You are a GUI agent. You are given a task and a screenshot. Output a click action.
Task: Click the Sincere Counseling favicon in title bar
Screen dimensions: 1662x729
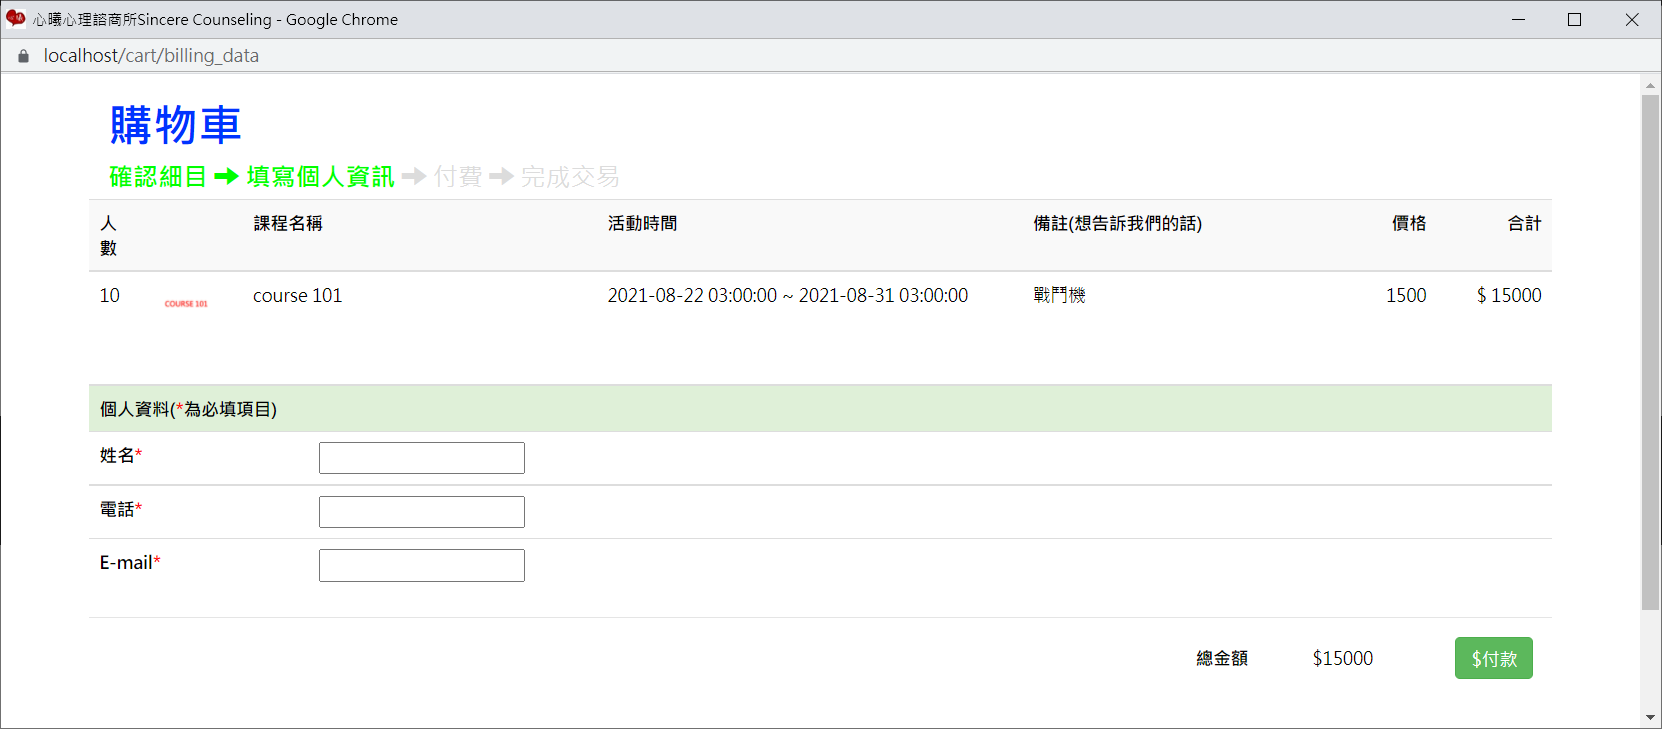pyautogui.click(x=15, y=19)
